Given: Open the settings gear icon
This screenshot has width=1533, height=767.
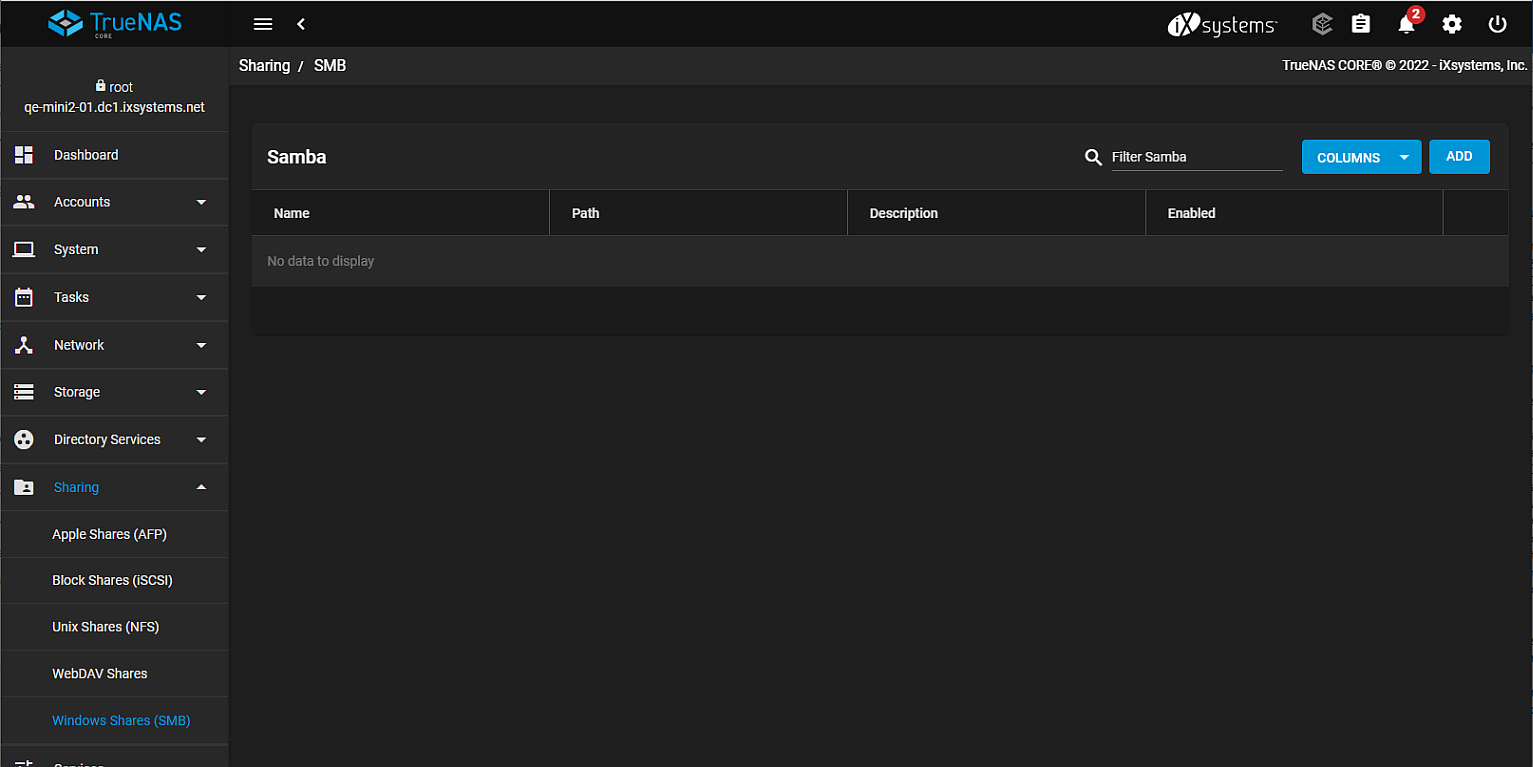Looking at the screenshot, I should pyautogui.click(x=1452, y=24).
